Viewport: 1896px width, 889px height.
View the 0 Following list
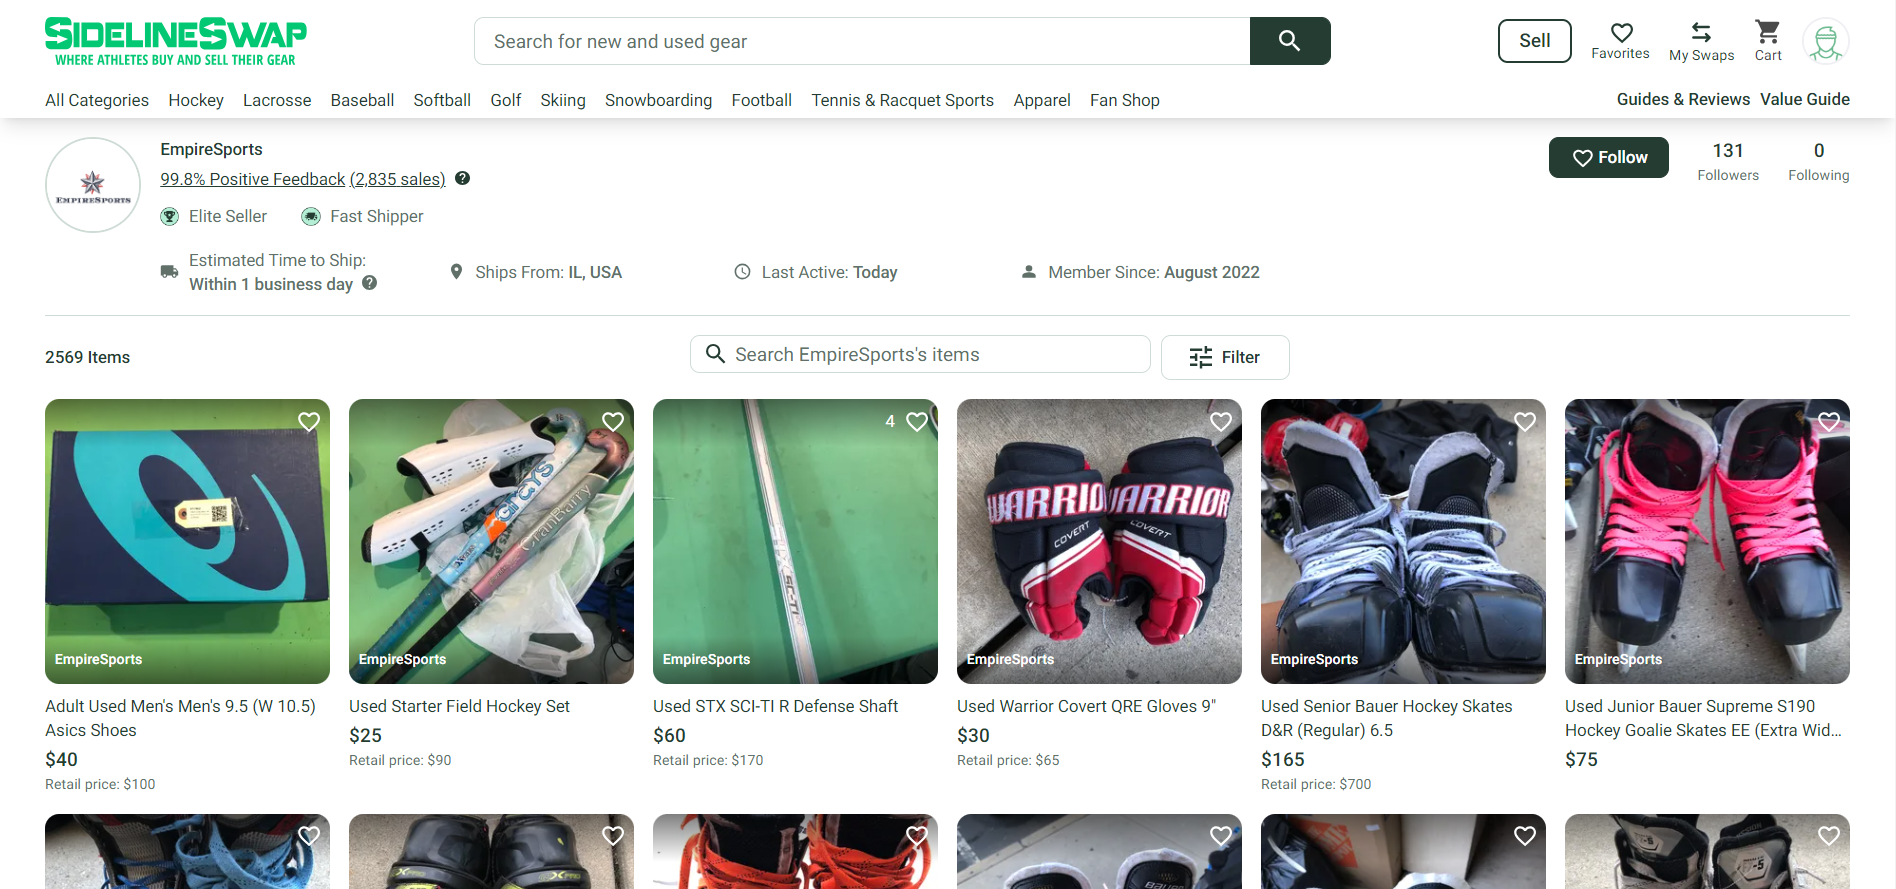tap(1819, 161)
